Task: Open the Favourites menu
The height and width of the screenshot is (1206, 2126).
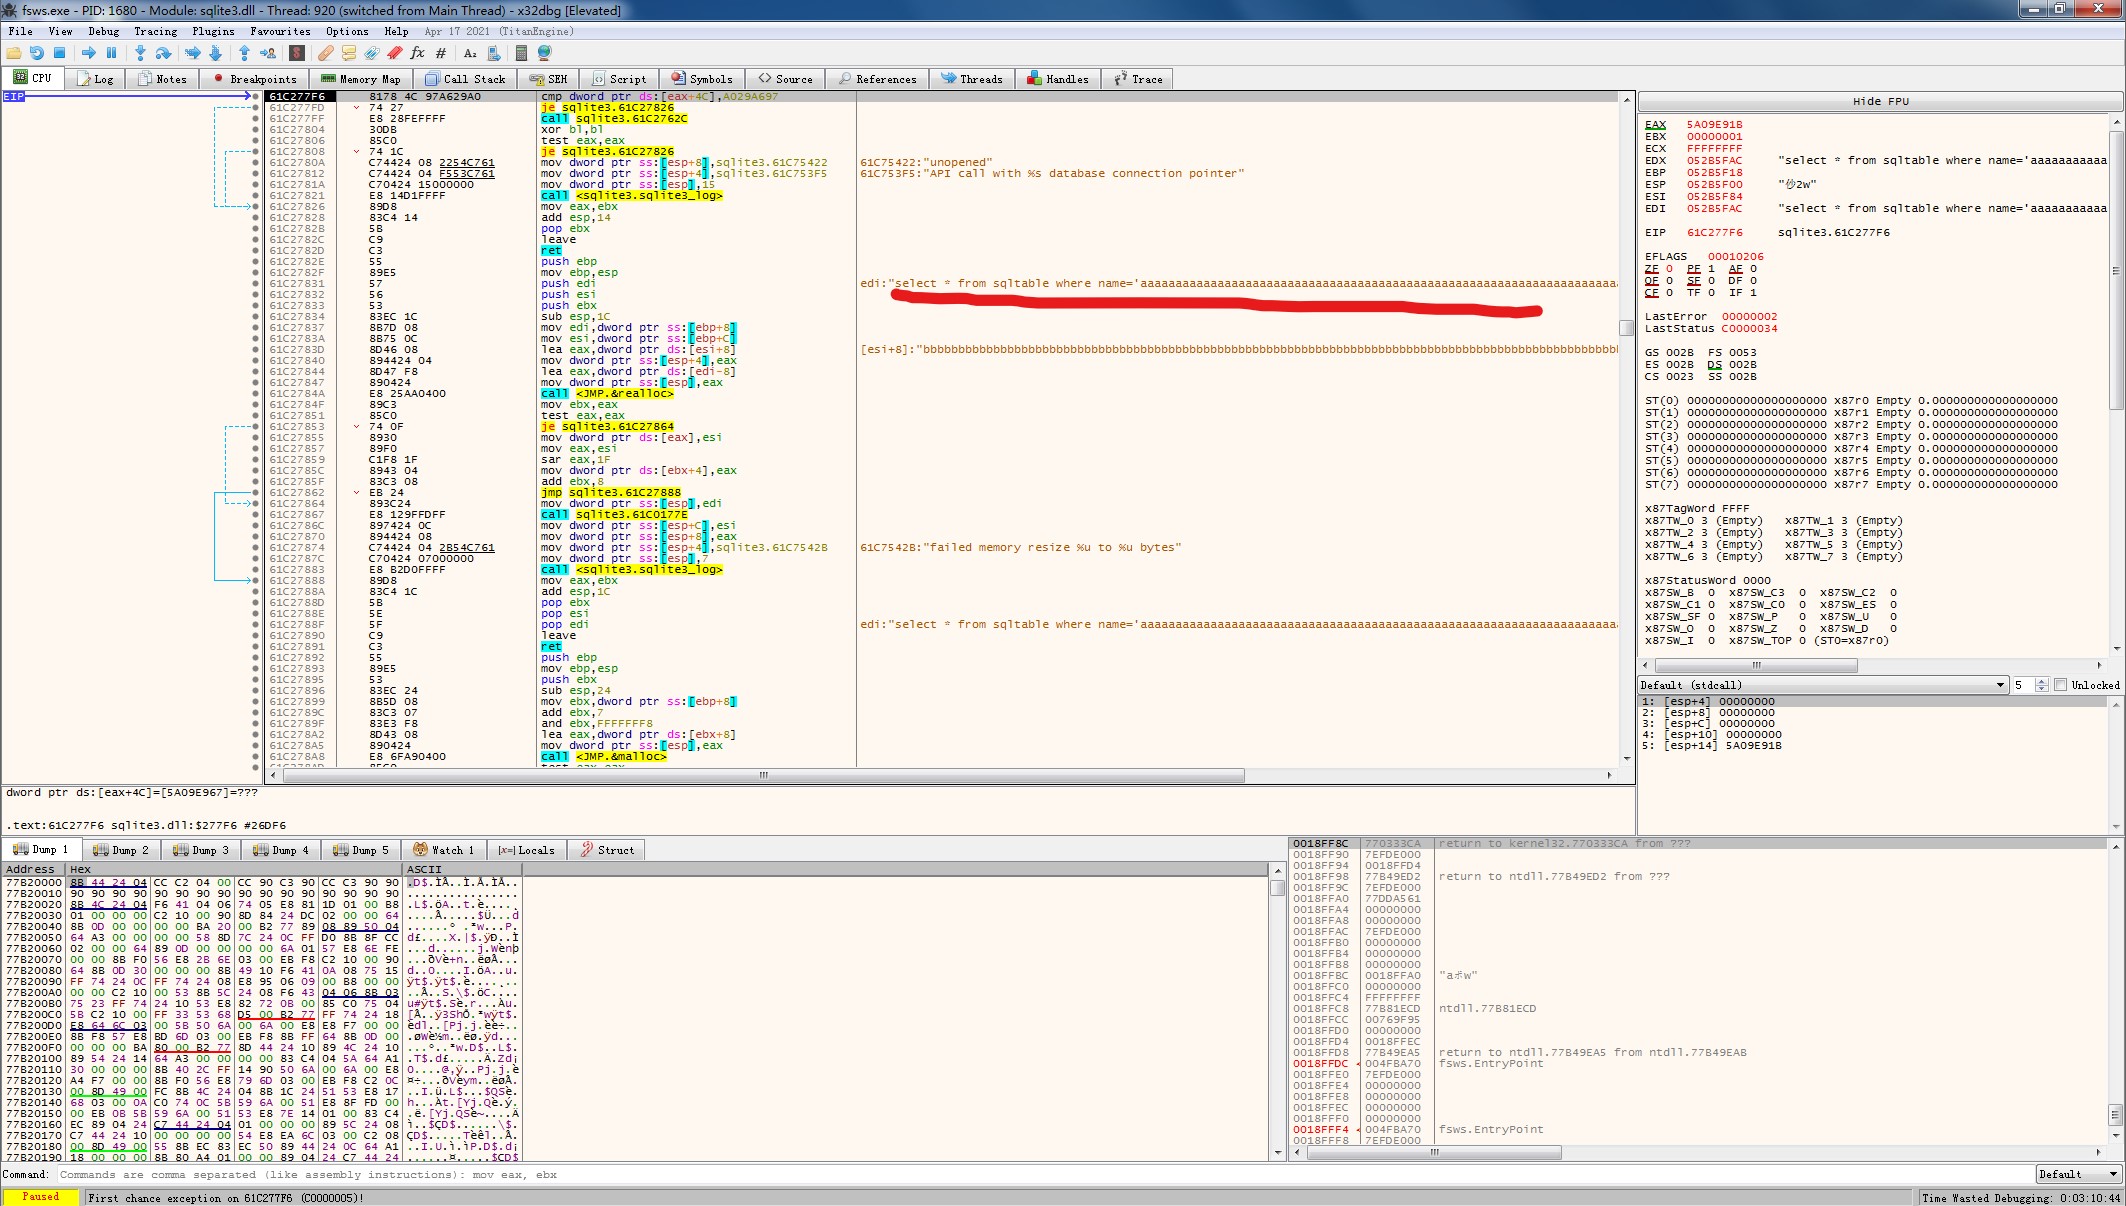Action: 280,31
